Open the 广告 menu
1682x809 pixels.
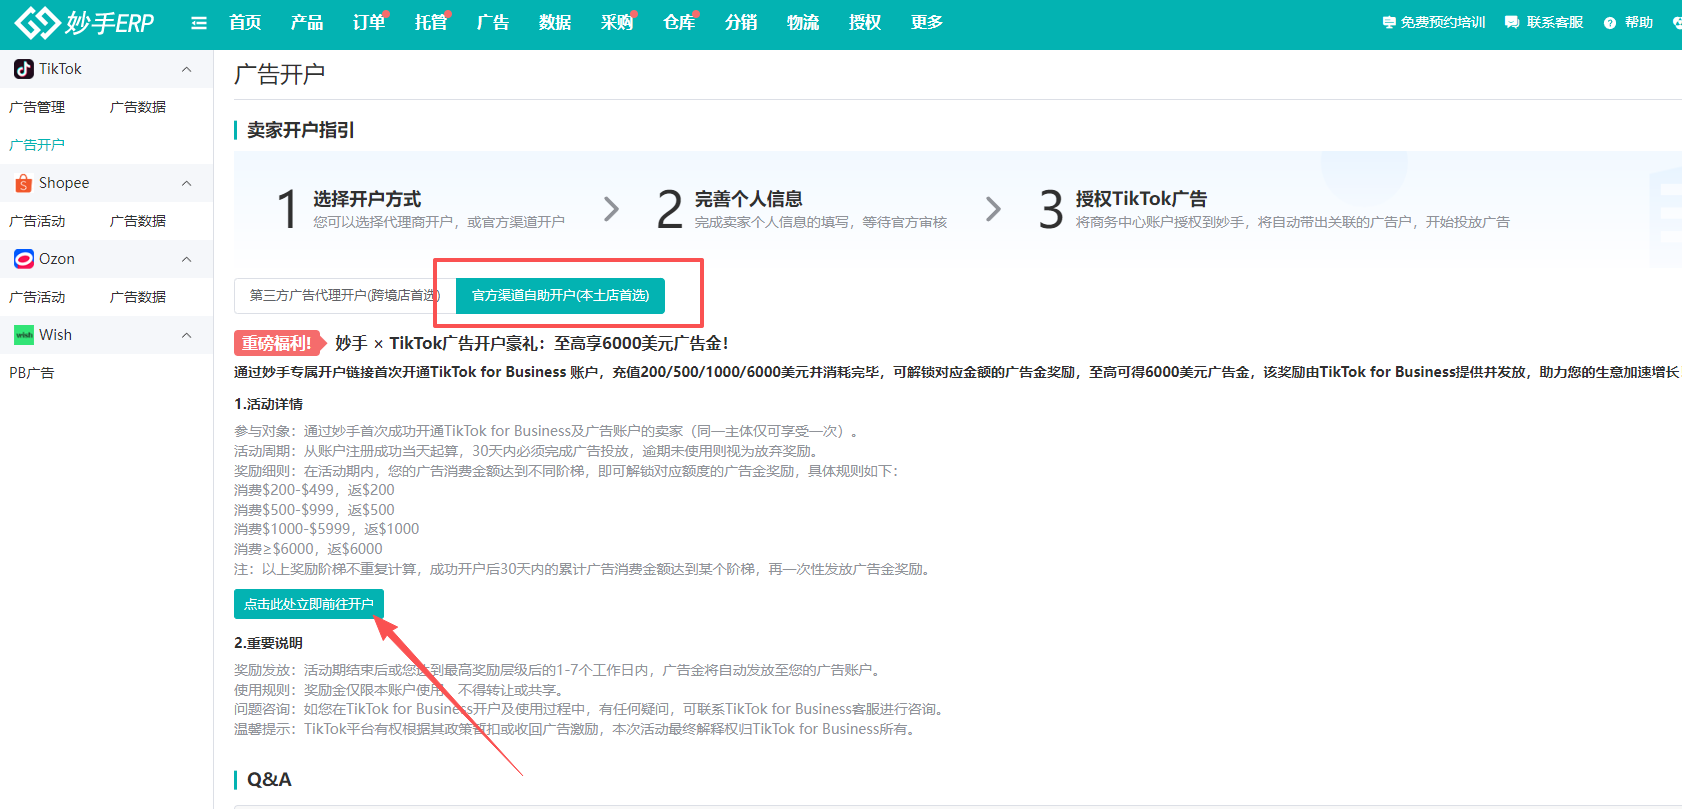click(493, 23)
